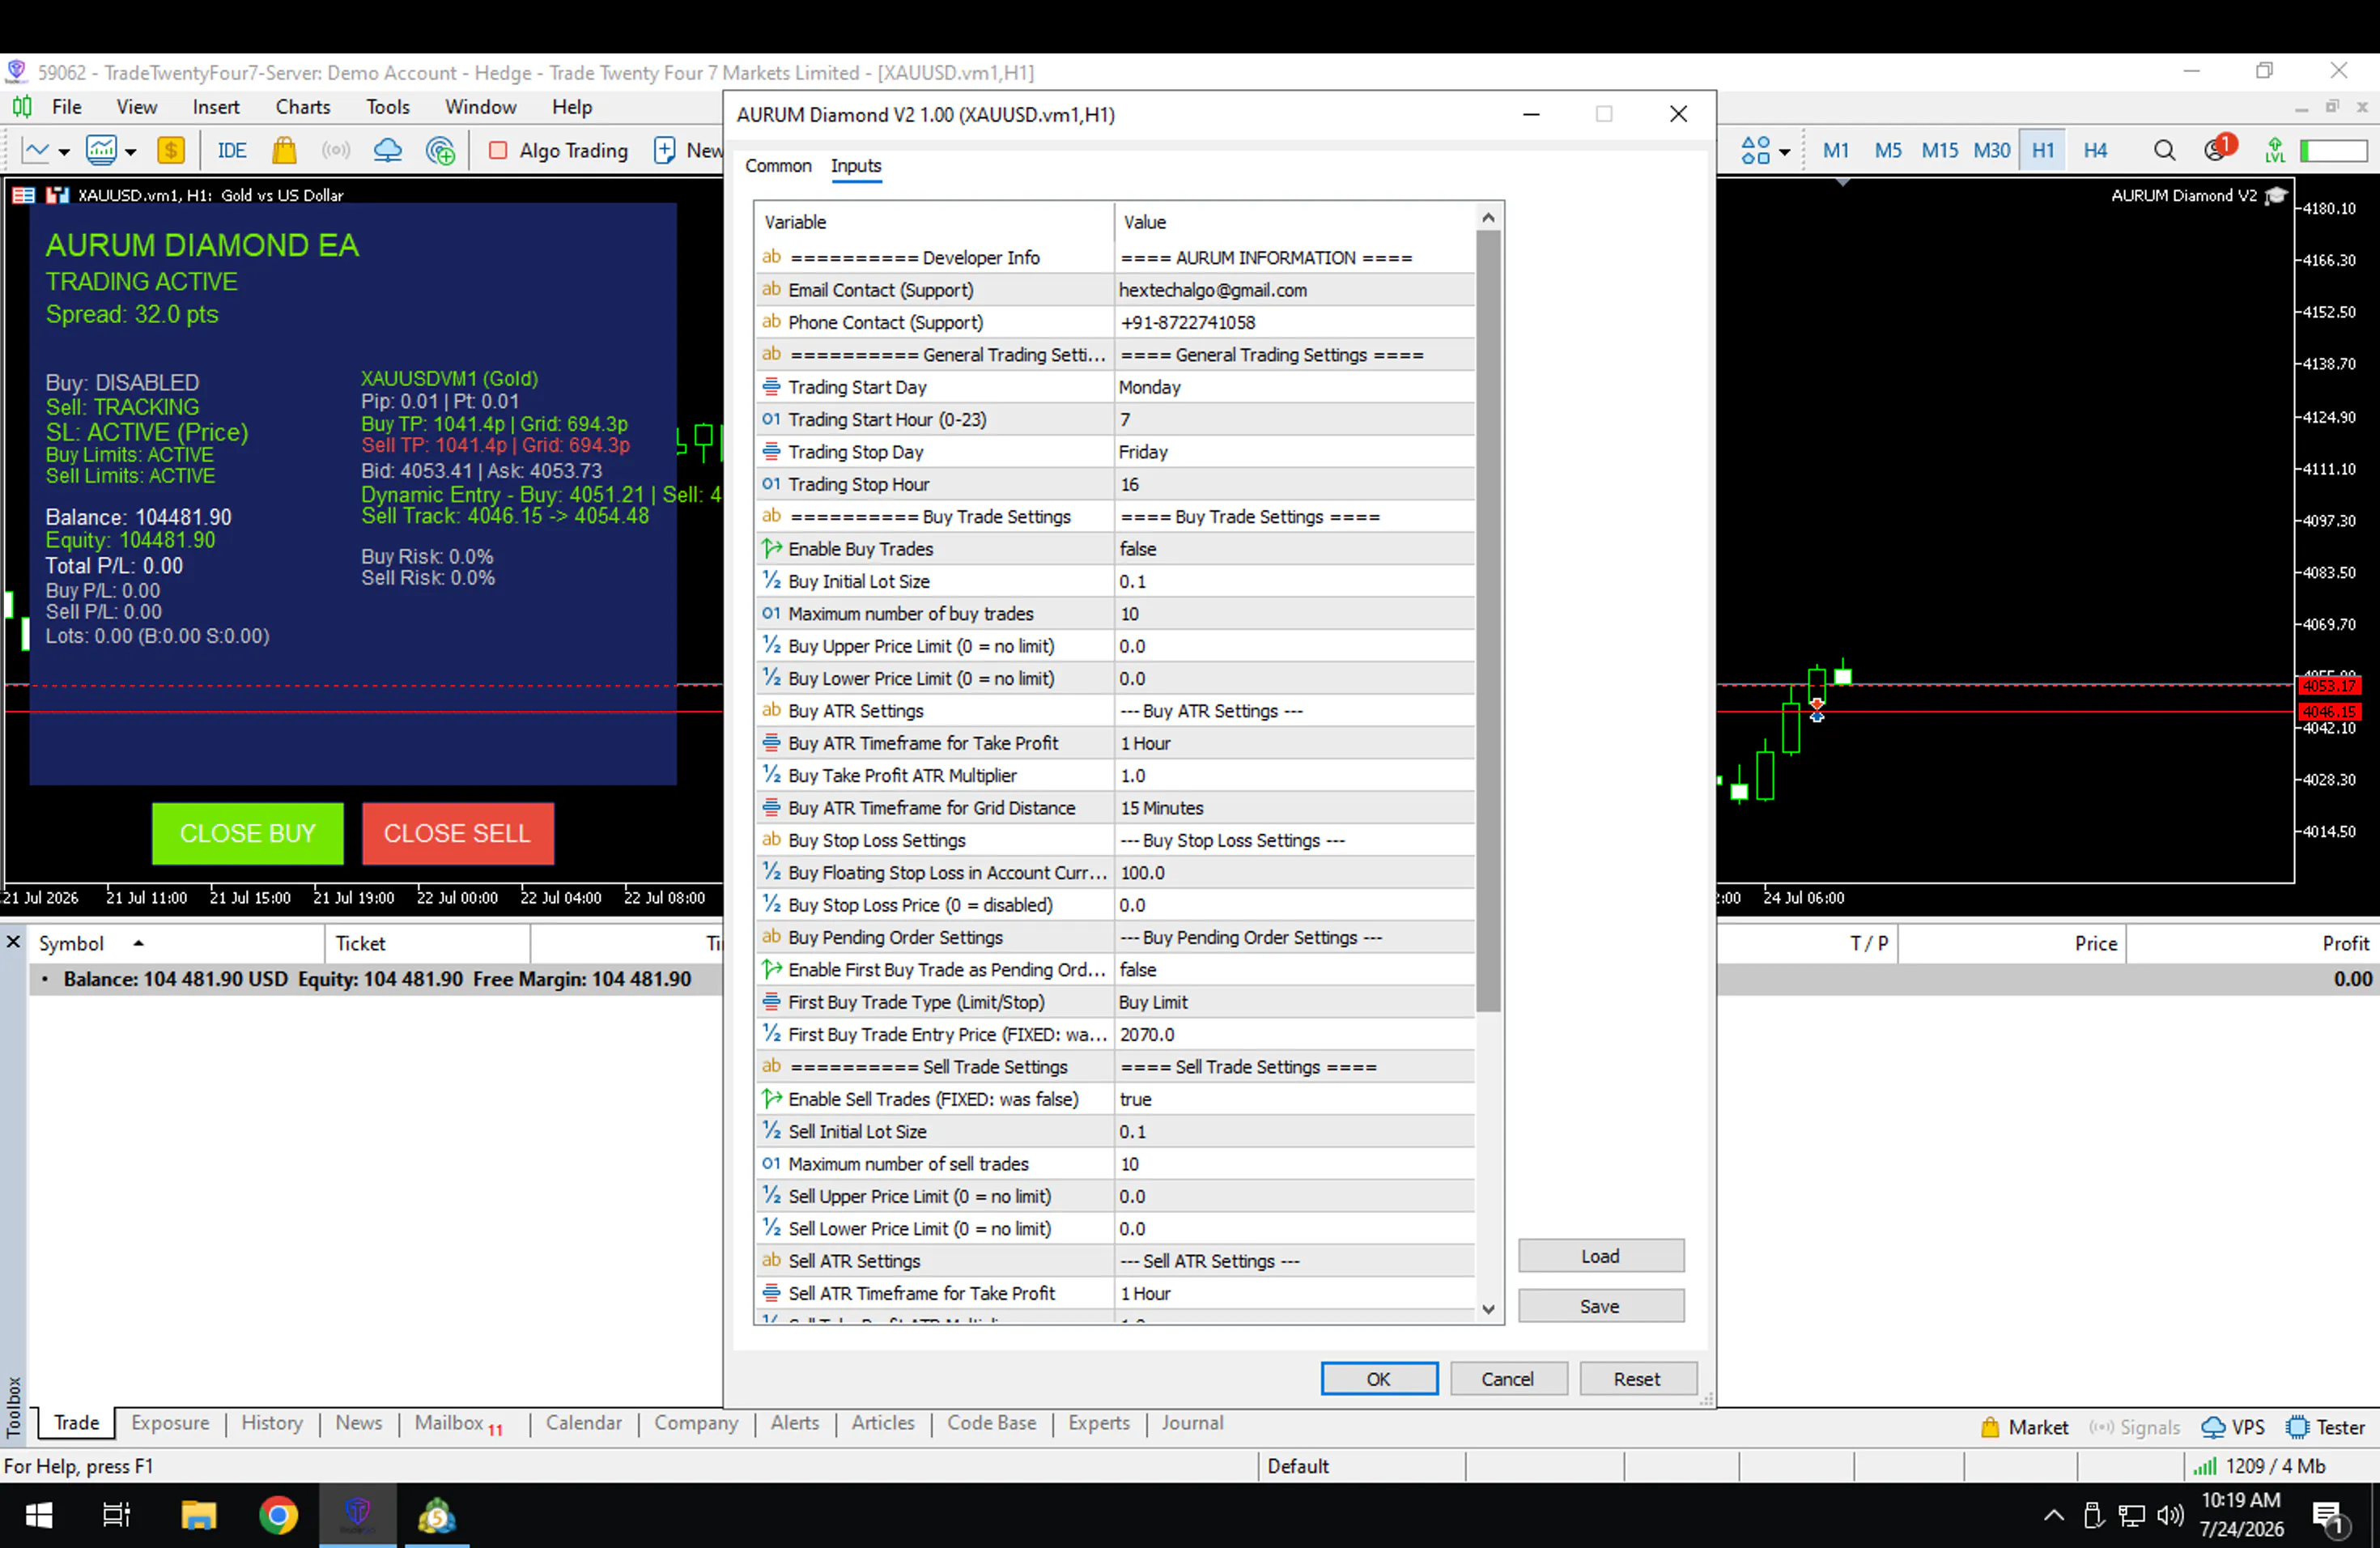
Task: Click the yellow dollar trading icon
Action: 171,151
